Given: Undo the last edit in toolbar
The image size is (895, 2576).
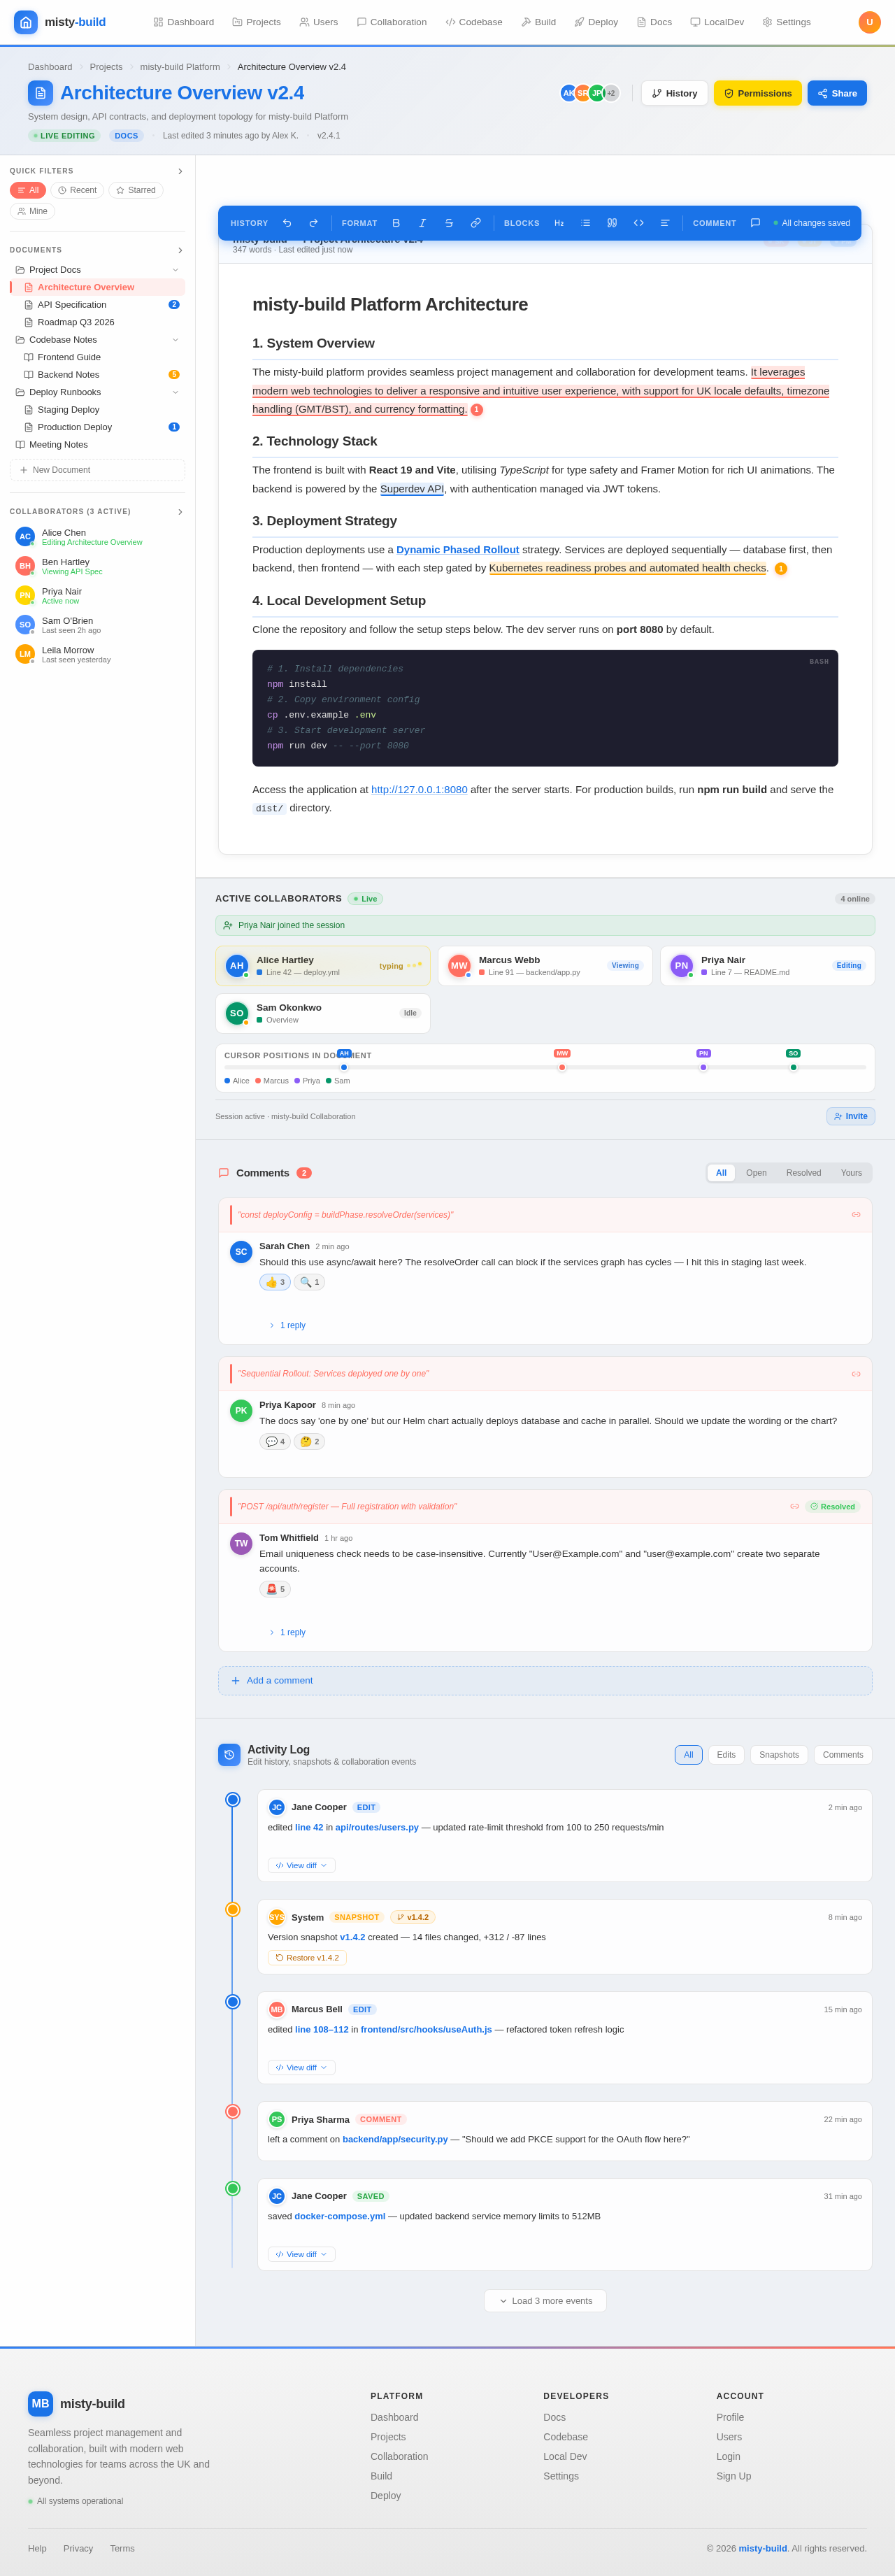Looking at the screenshot, I should click(287, 223).
